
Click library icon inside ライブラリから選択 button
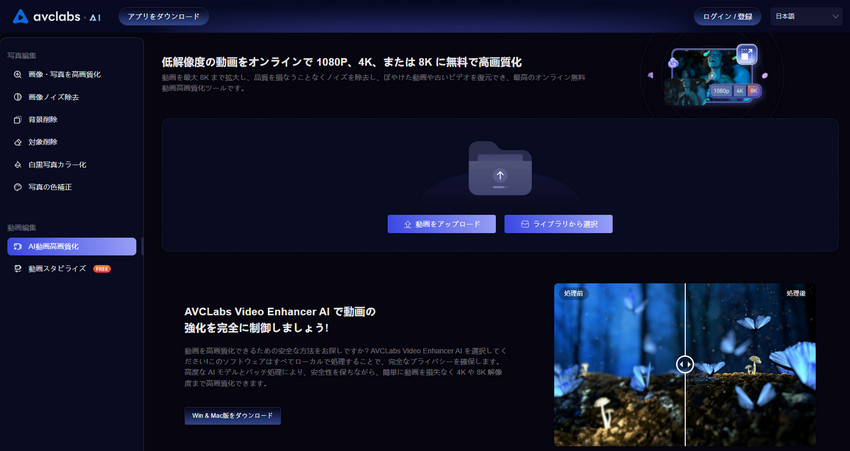(525, 224)
